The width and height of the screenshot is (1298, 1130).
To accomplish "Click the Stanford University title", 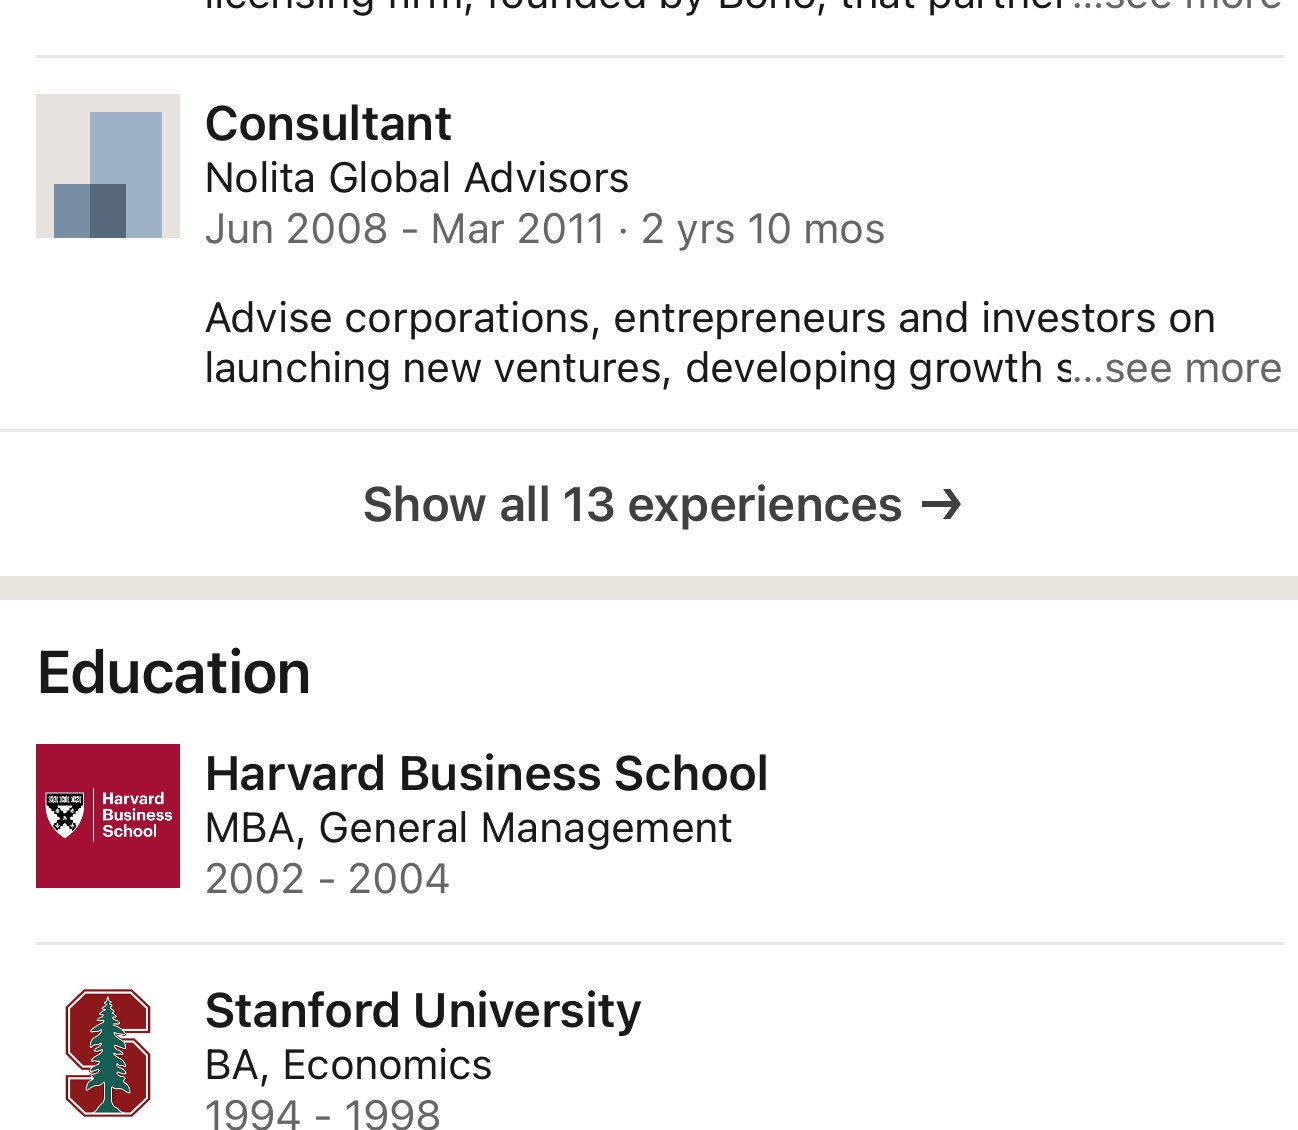I will [422, 1010].
